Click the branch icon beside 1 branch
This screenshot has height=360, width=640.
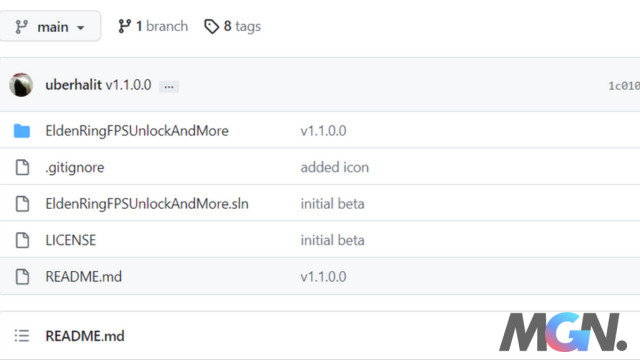click(x=124, y=27)
